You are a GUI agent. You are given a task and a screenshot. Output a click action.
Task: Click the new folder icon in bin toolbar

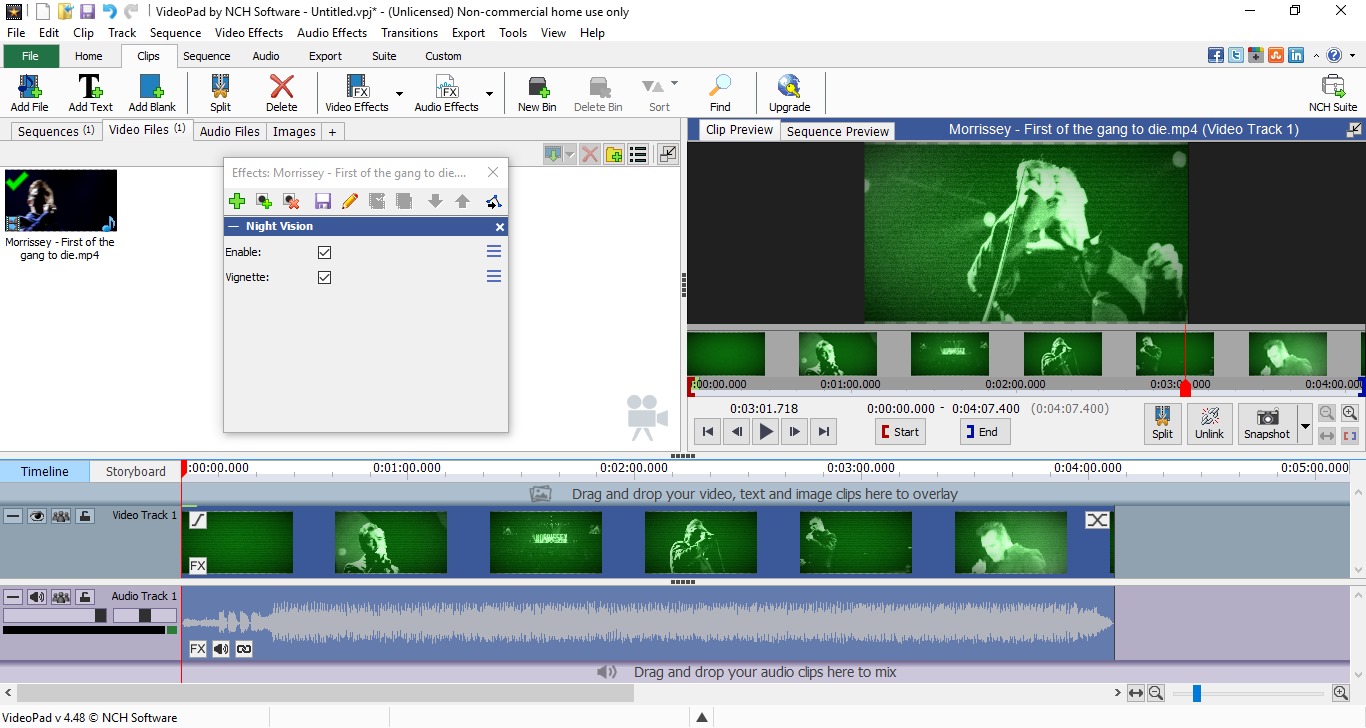pos(614,154)
